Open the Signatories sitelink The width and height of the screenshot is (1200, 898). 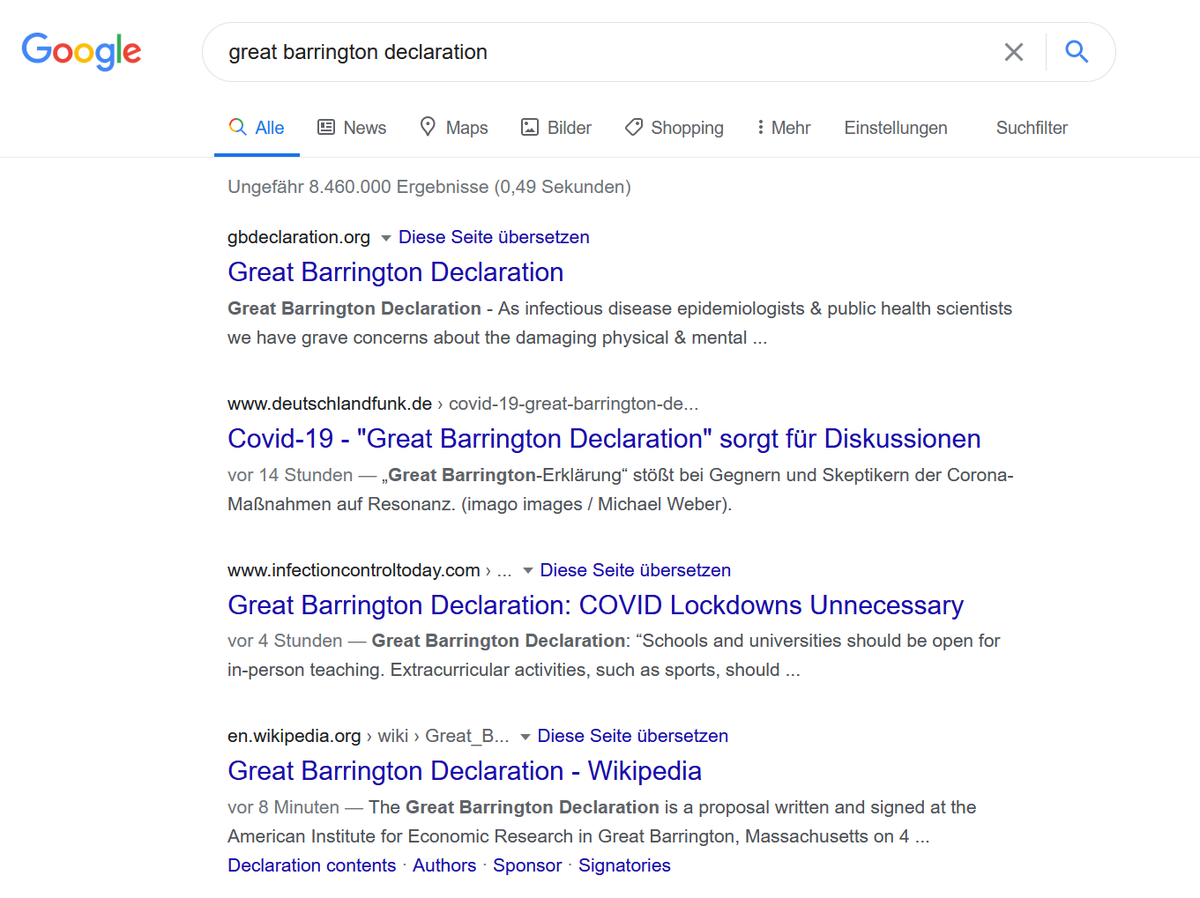(624, 865)
